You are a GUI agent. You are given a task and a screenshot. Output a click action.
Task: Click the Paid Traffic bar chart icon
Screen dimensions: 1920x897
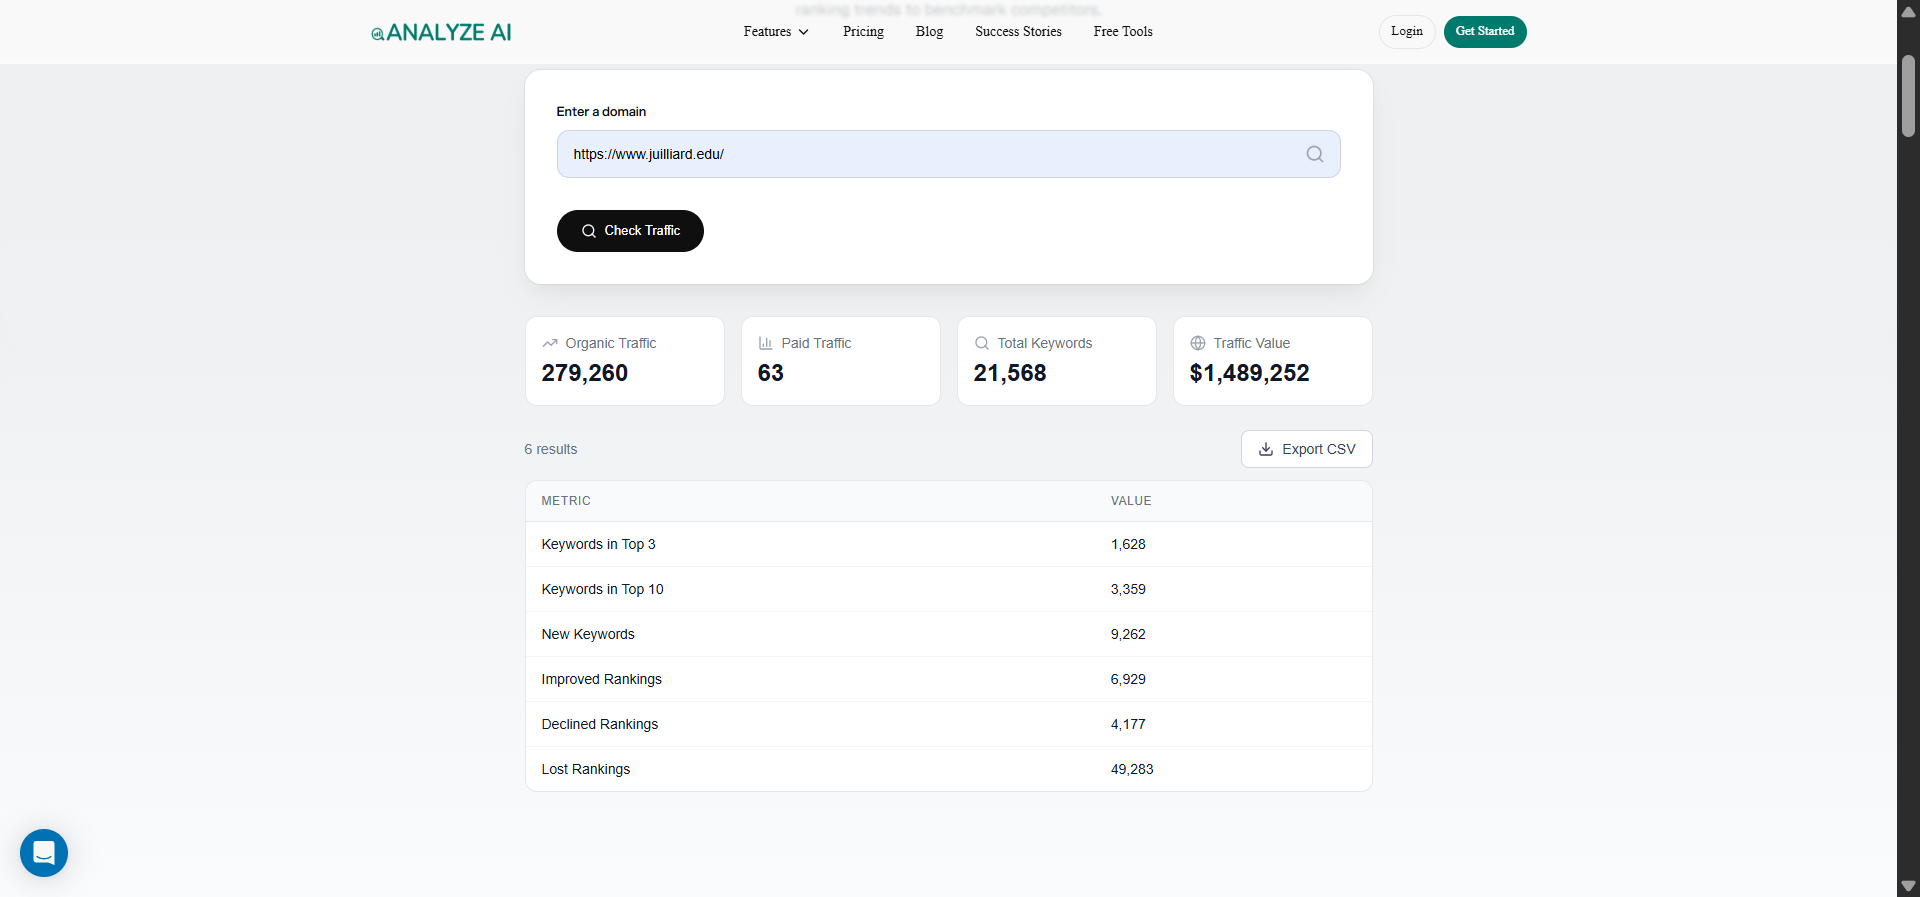[x=765, y=343]
